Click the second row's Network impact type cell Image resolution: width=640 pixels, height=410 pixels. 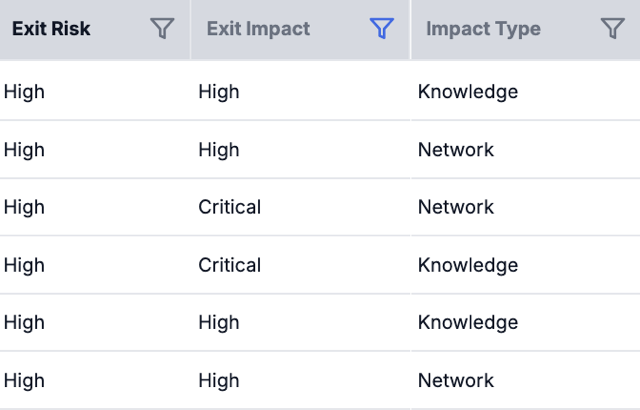[456, 150]
